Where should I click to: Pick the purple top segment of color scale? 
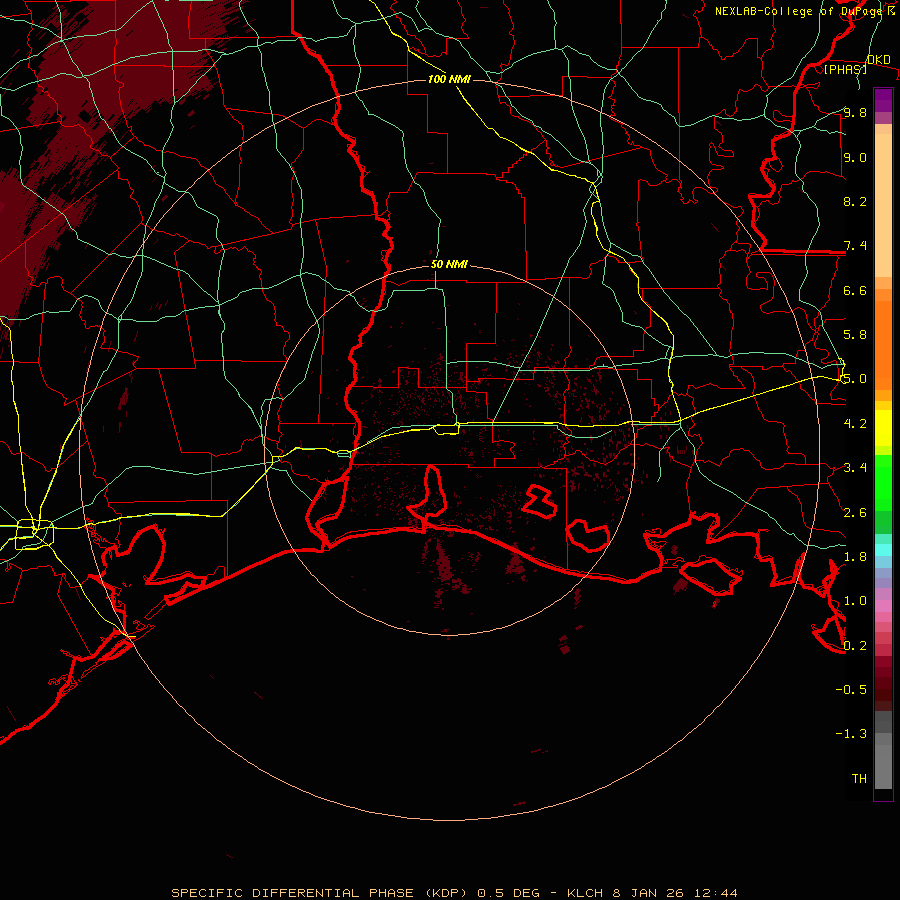pyautogui.click(x=883, y=100)
